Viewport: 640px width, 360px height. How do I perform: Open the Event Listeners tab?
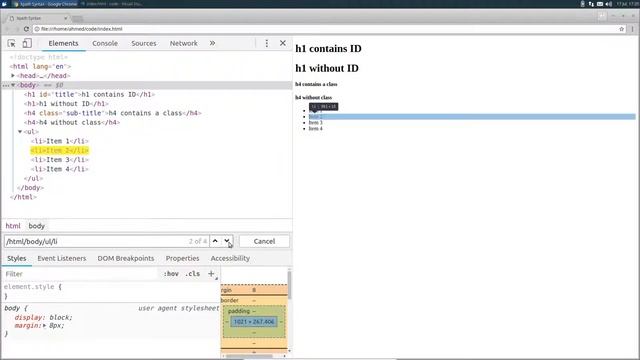click(x=62, y=258)
